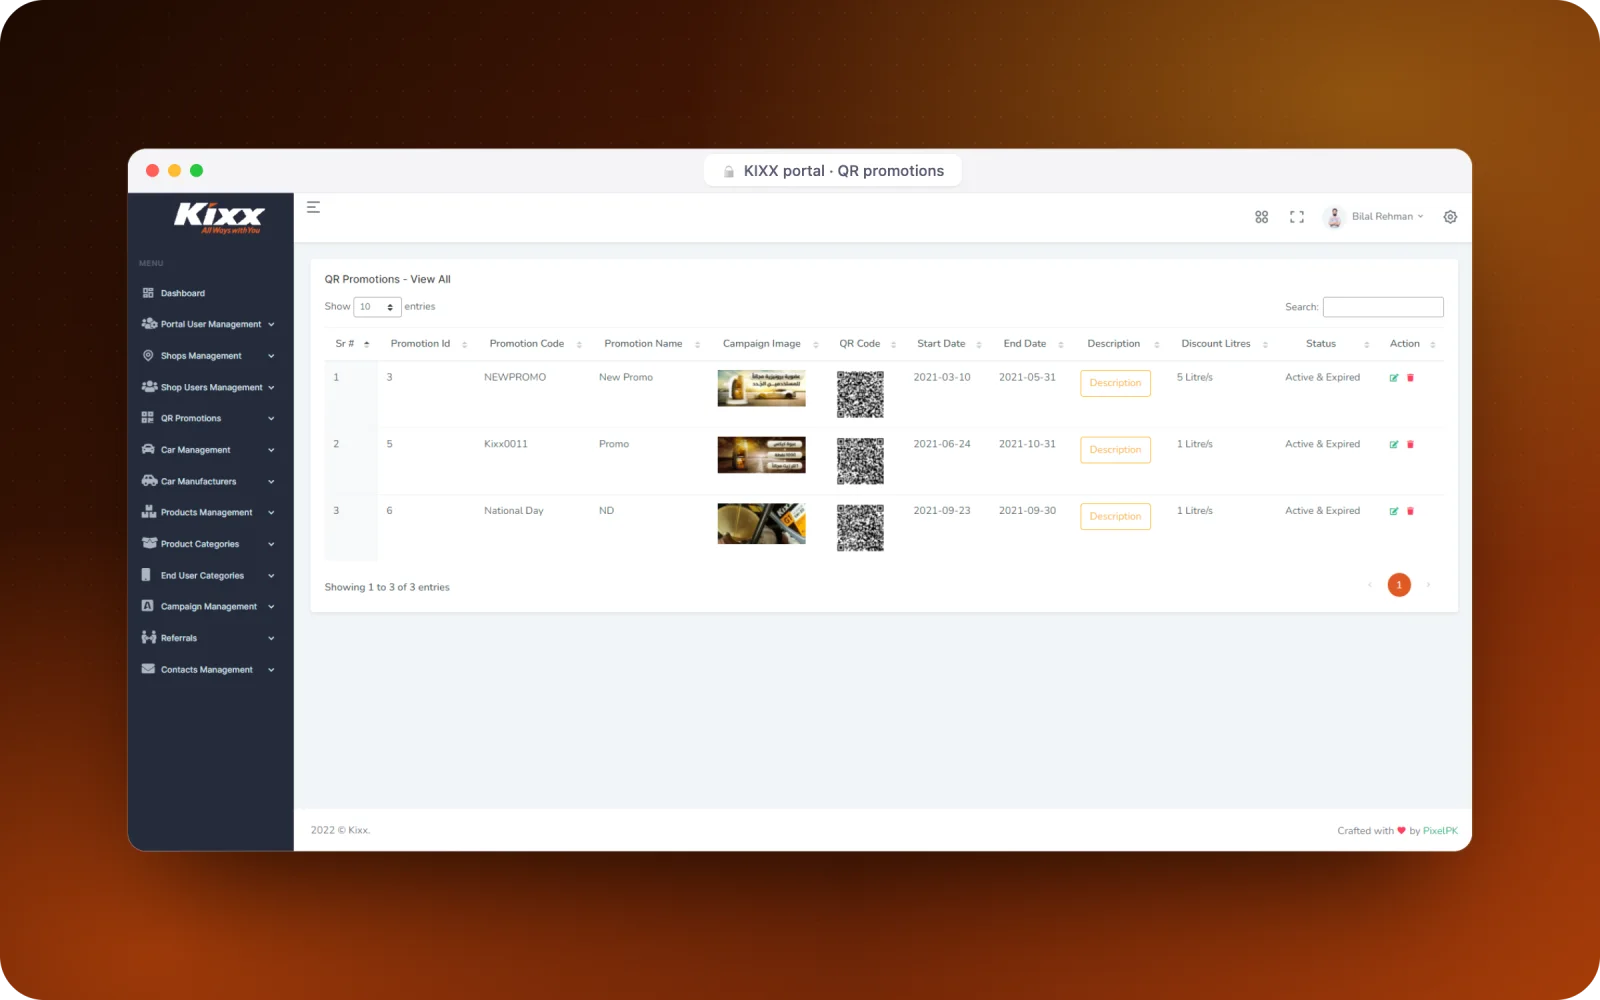Show Description for NEWPROMO promotion
Image resolution: width=1600 pixels, height=1000 pixels.
pyautogui.click(x=1115, y=383)
